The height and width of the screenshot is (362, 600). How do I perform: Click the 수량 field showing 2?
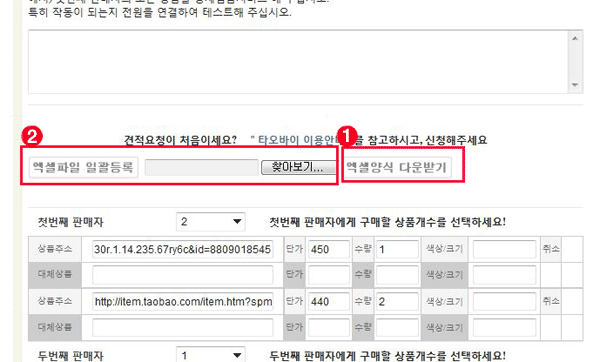tap(397, 302)
